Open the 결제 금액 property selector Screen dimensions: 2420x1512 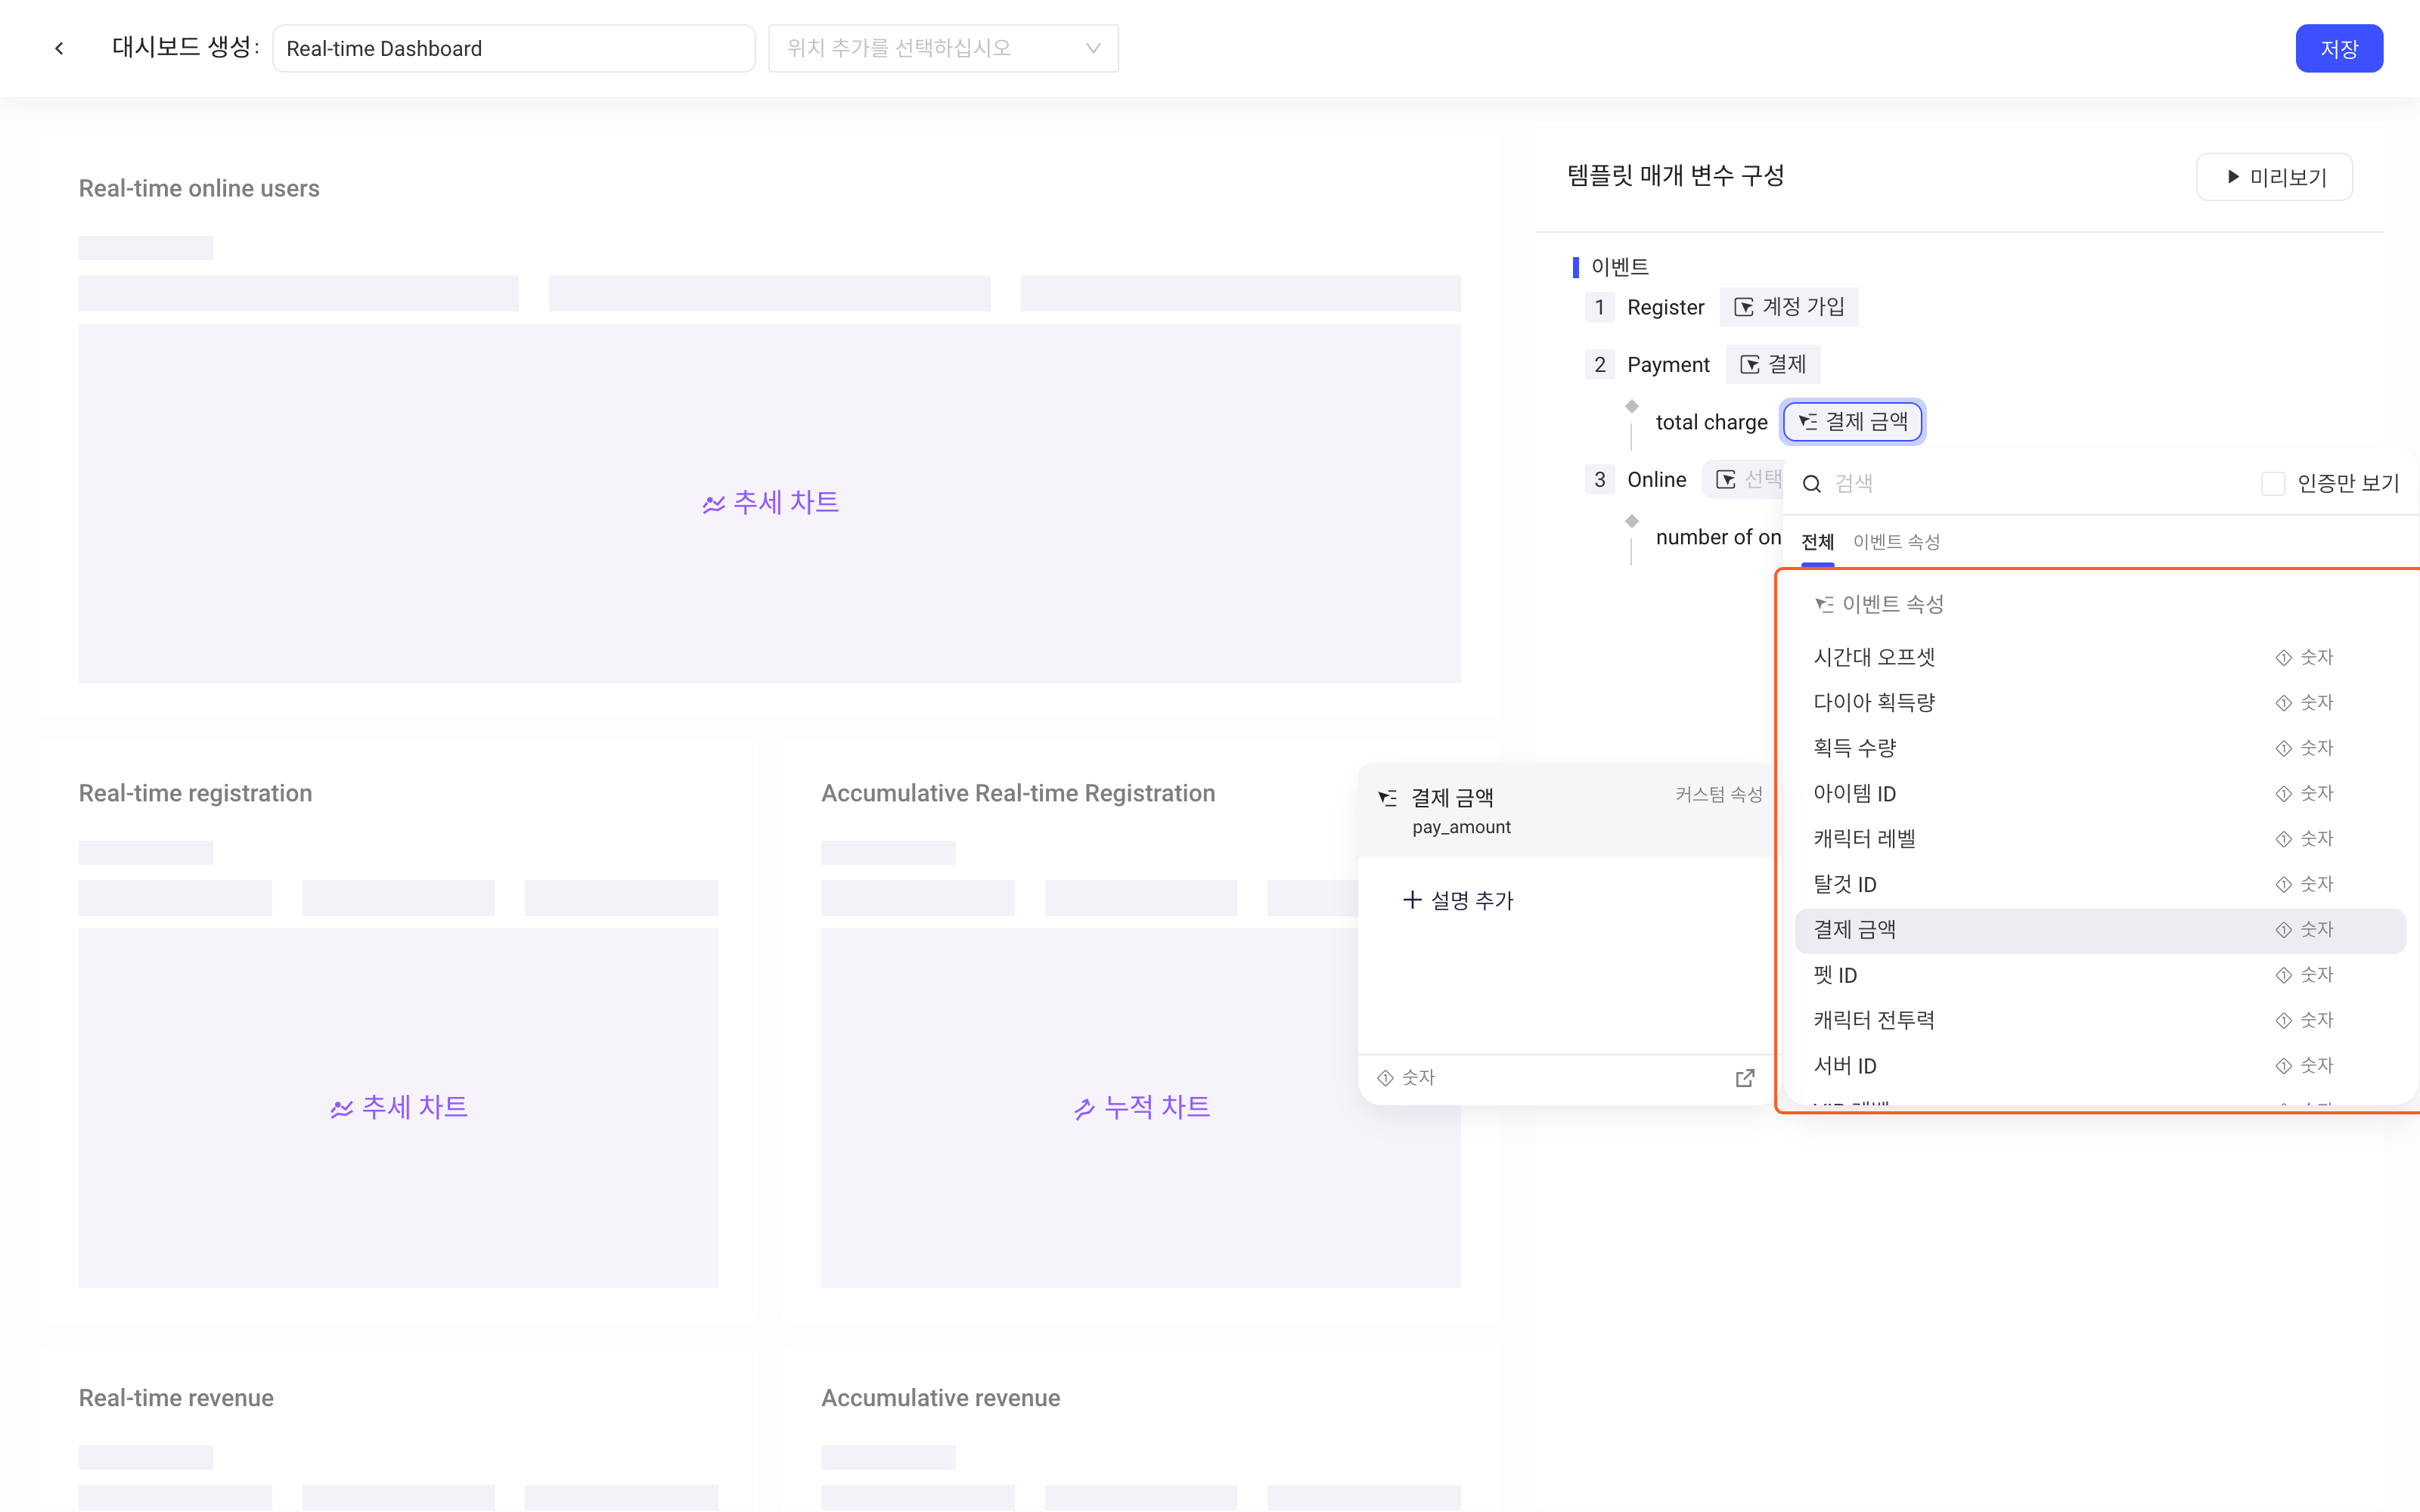point(1853,422)
